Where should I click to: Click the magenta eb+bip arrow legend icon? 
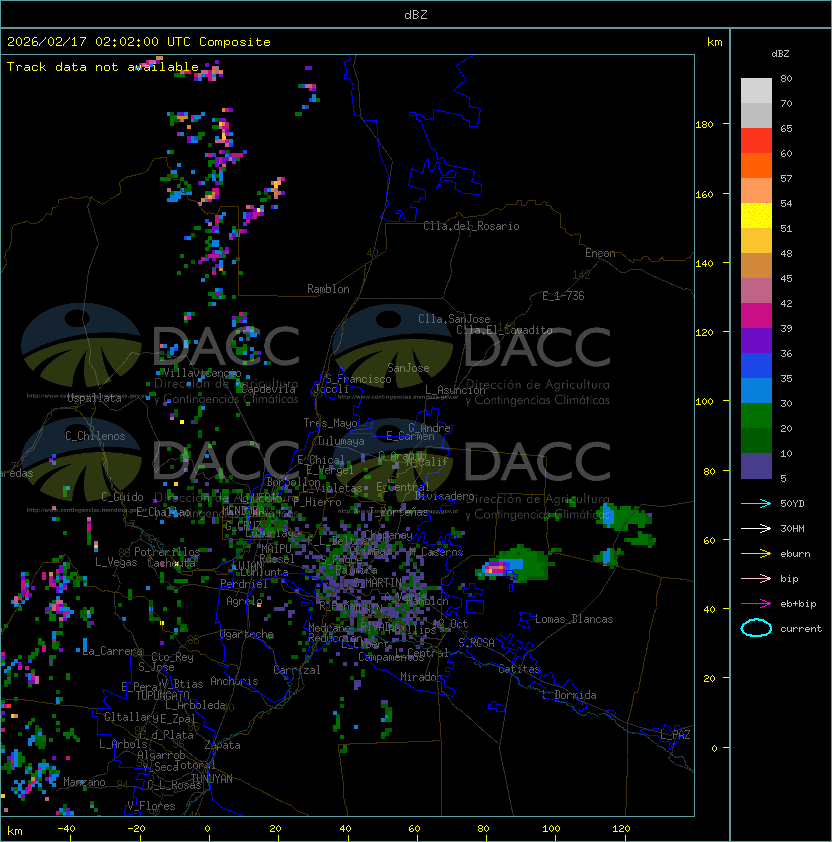[756, 604]
